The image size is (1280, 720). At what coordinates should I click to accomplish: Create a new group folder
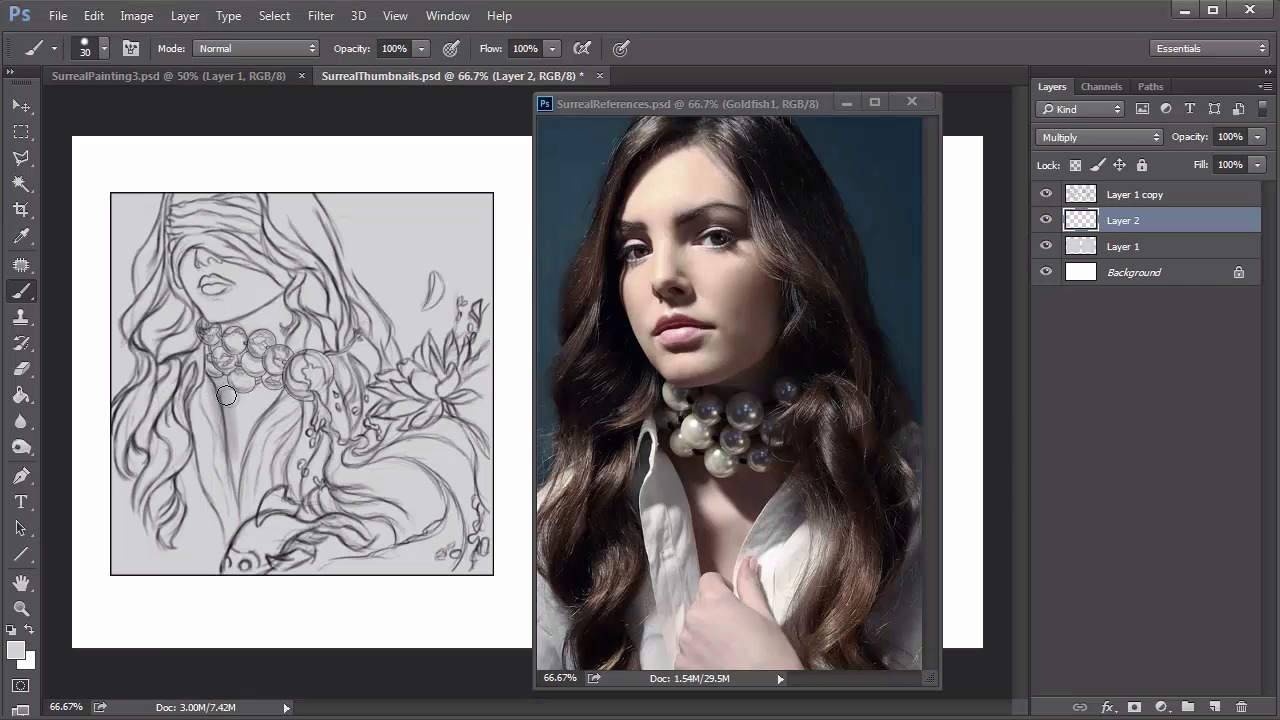click(1188, 707)
